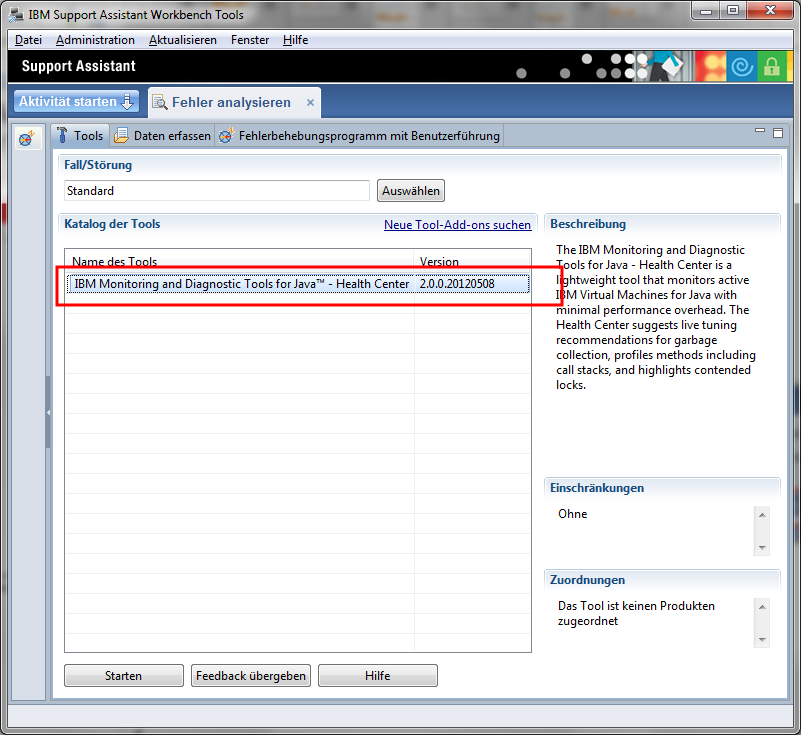Click the green padlock banner icon
Screen dimensions: 801x735
coord(771,67)
